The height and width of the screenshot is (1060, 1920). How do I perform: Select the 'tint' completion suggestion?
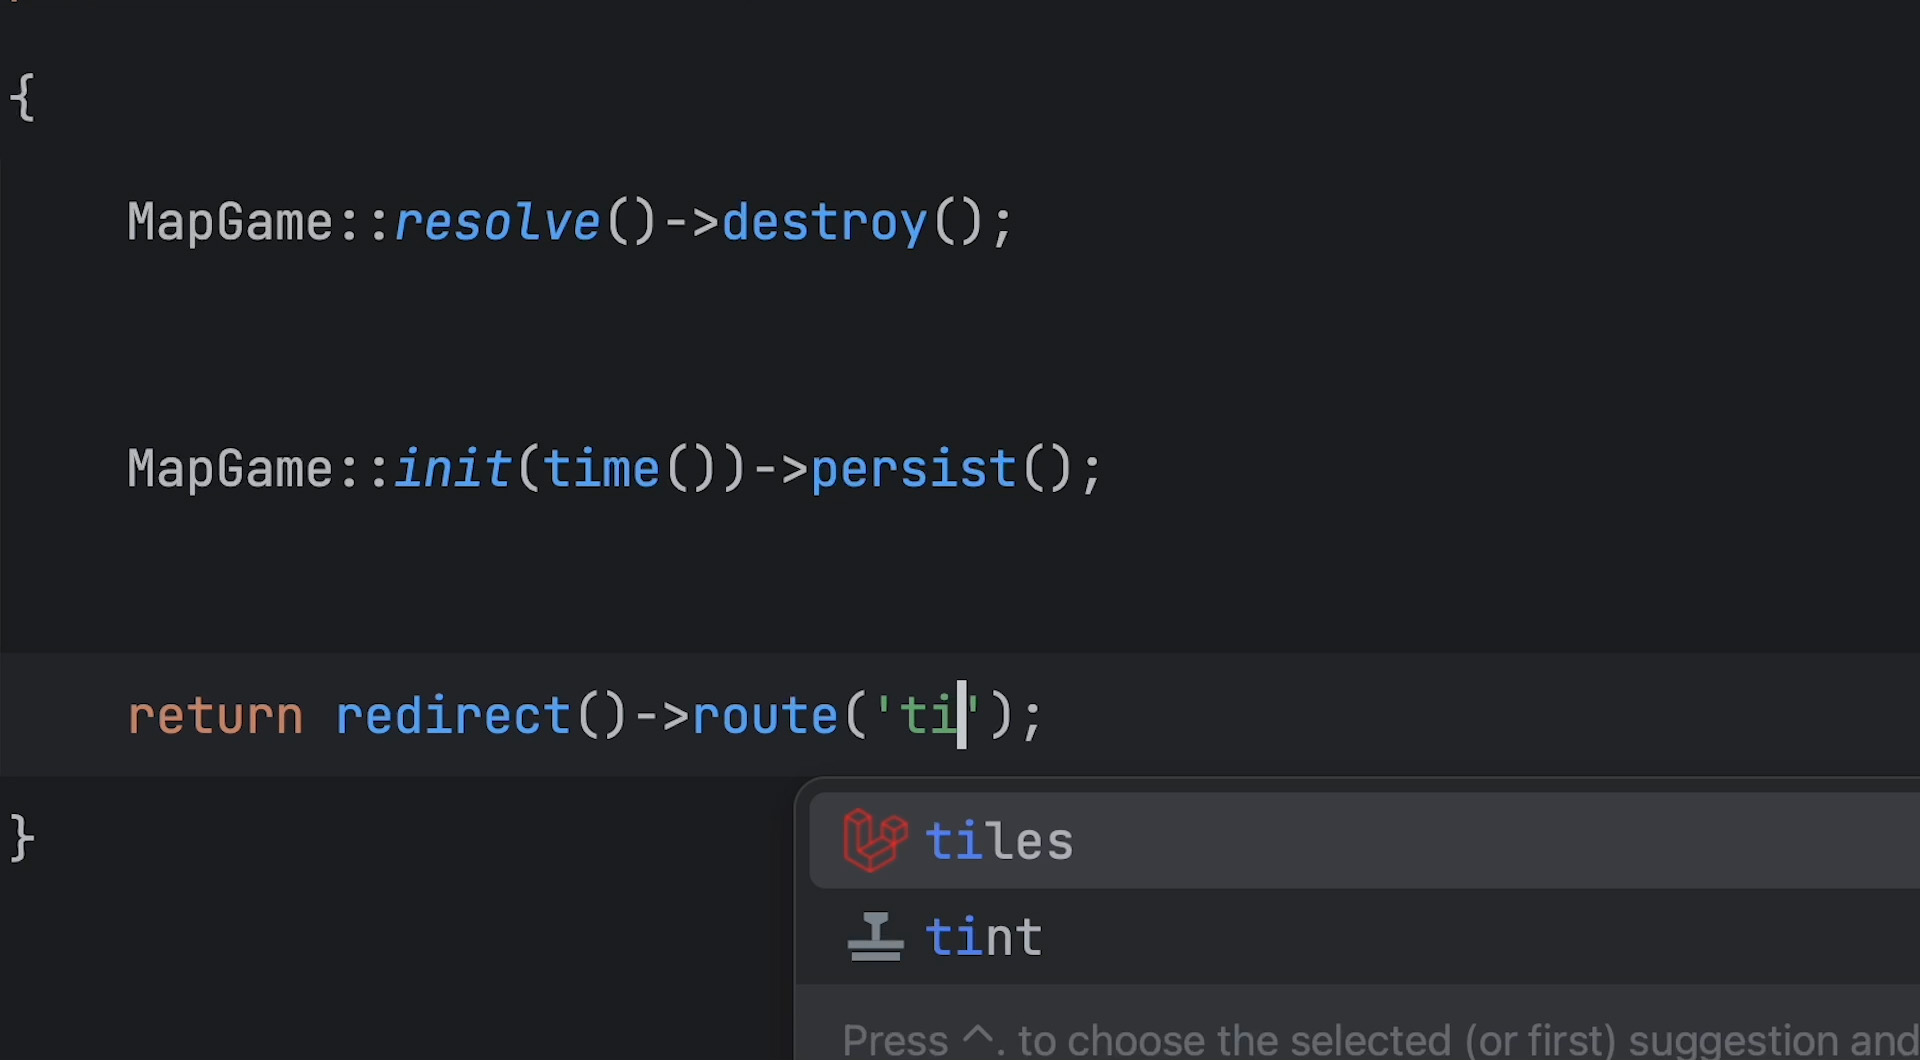[x=1364, y=937]
